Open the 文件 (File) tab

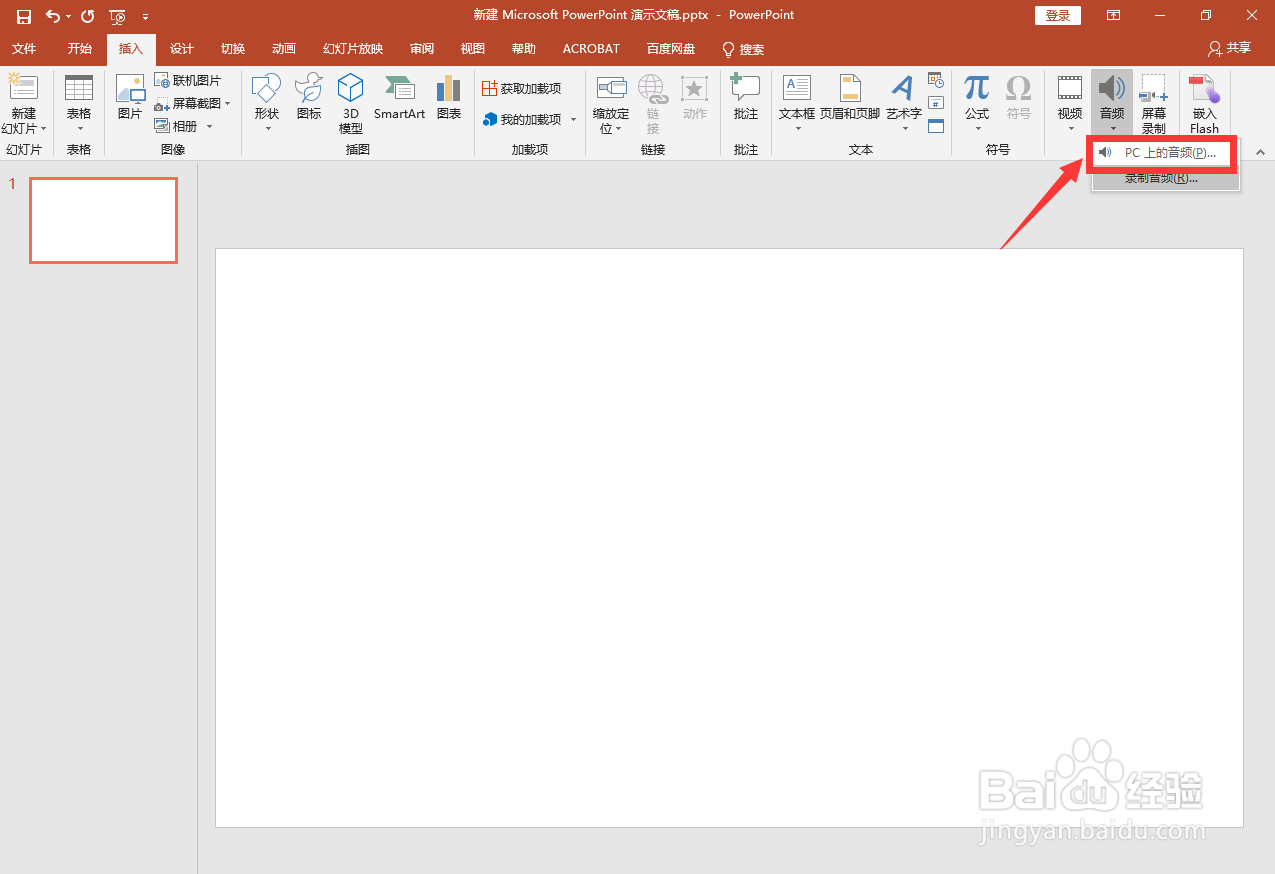tap(24, 49)
